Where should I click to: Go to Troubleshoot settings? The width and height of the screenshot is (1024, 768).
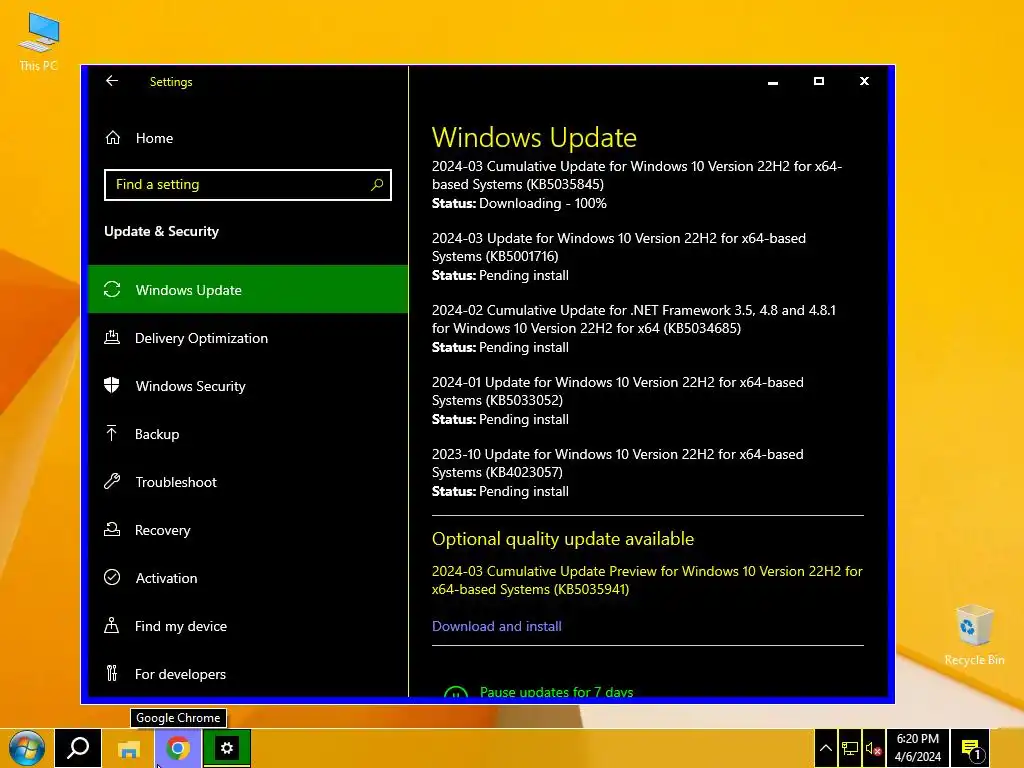point(248,482)
